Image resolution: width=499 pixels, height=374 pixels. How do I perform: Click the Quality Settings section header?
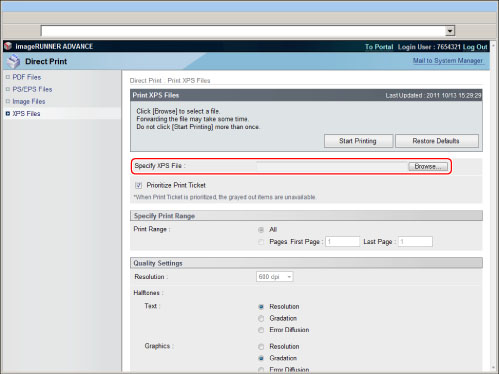[306, 263]
